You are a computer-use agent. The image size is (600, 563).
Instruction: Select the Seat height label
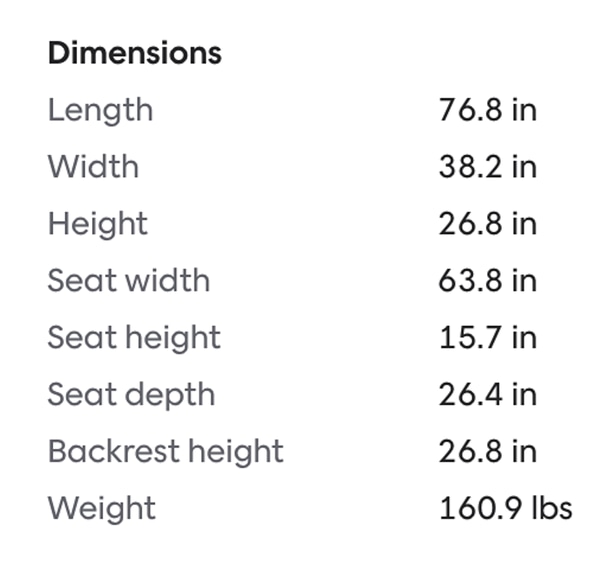pyautogui.click(x=134, y=338)
